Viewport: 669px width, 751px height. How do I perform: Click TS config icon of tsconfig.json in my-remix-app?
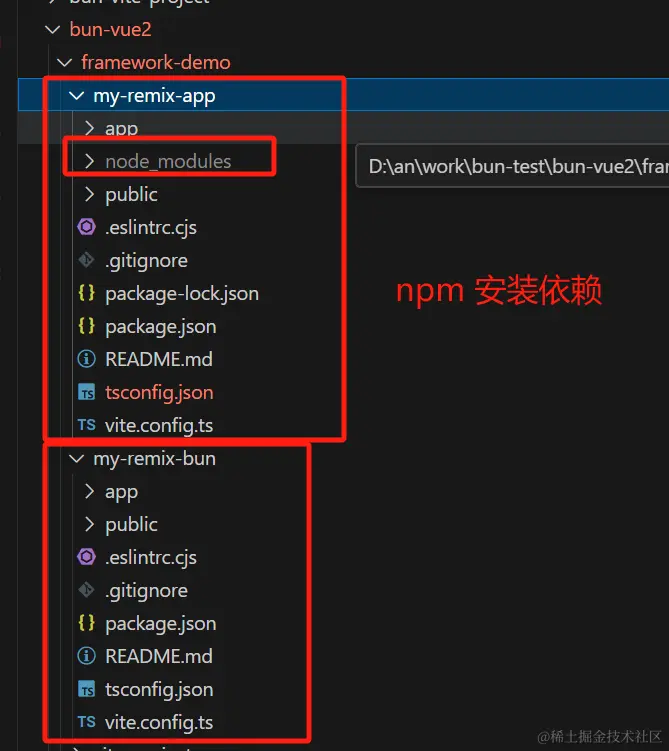pos(87,393)
